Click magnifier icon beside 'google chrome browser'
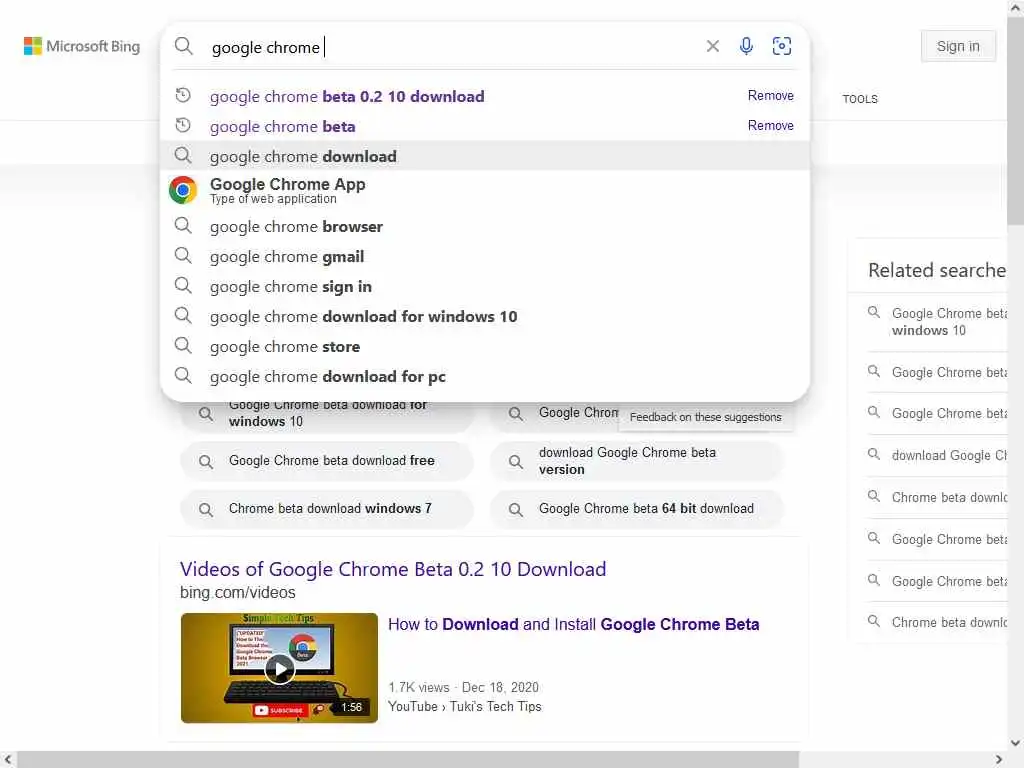Viewport: 1024px width, 768px height. 184,226
